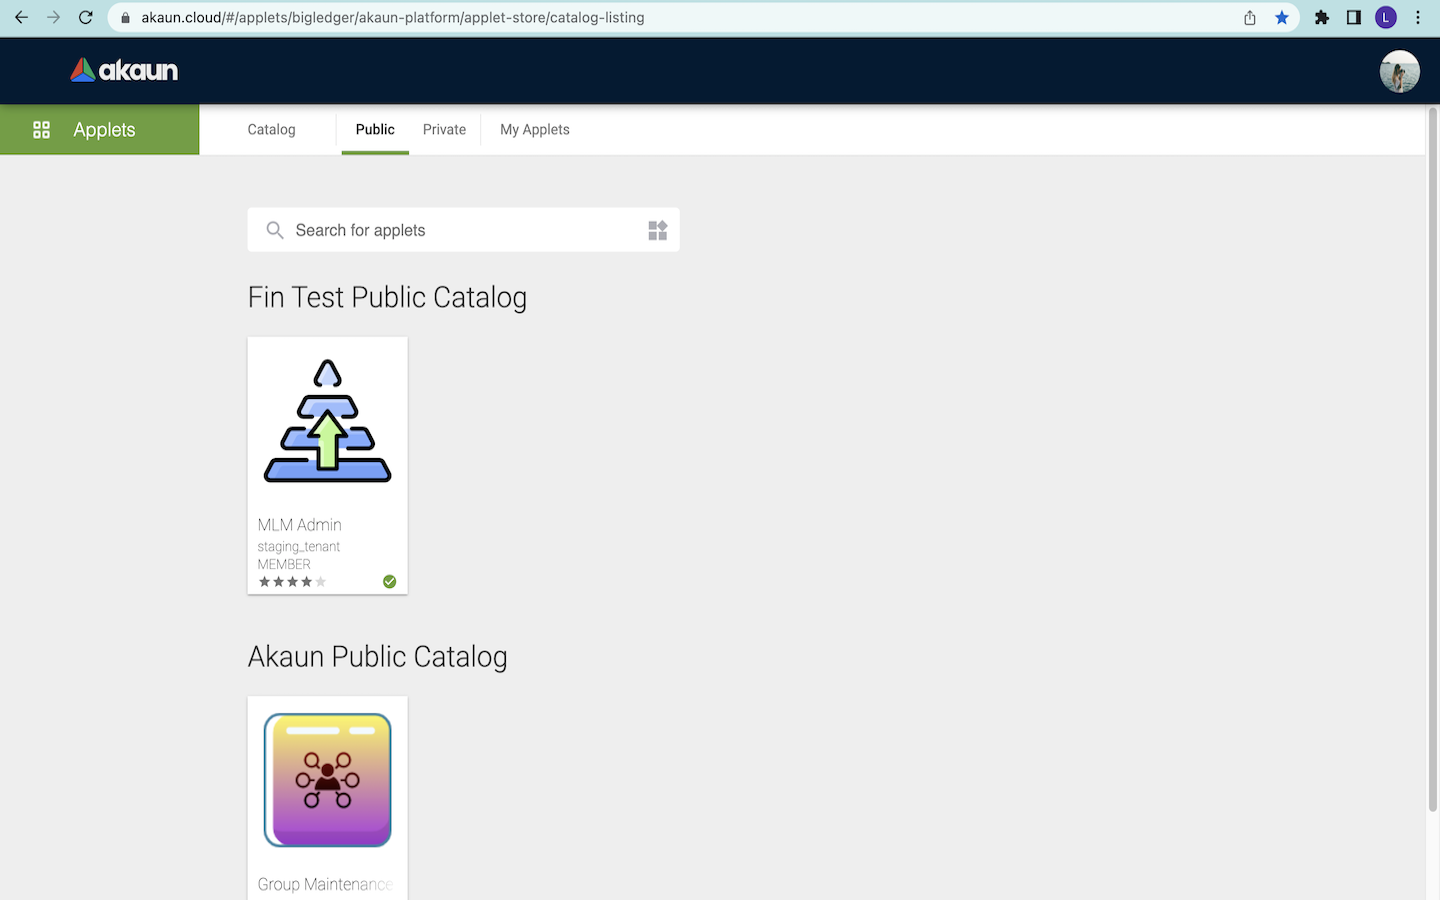Click the page vertical scrollbar

[x=1432, y=460]
